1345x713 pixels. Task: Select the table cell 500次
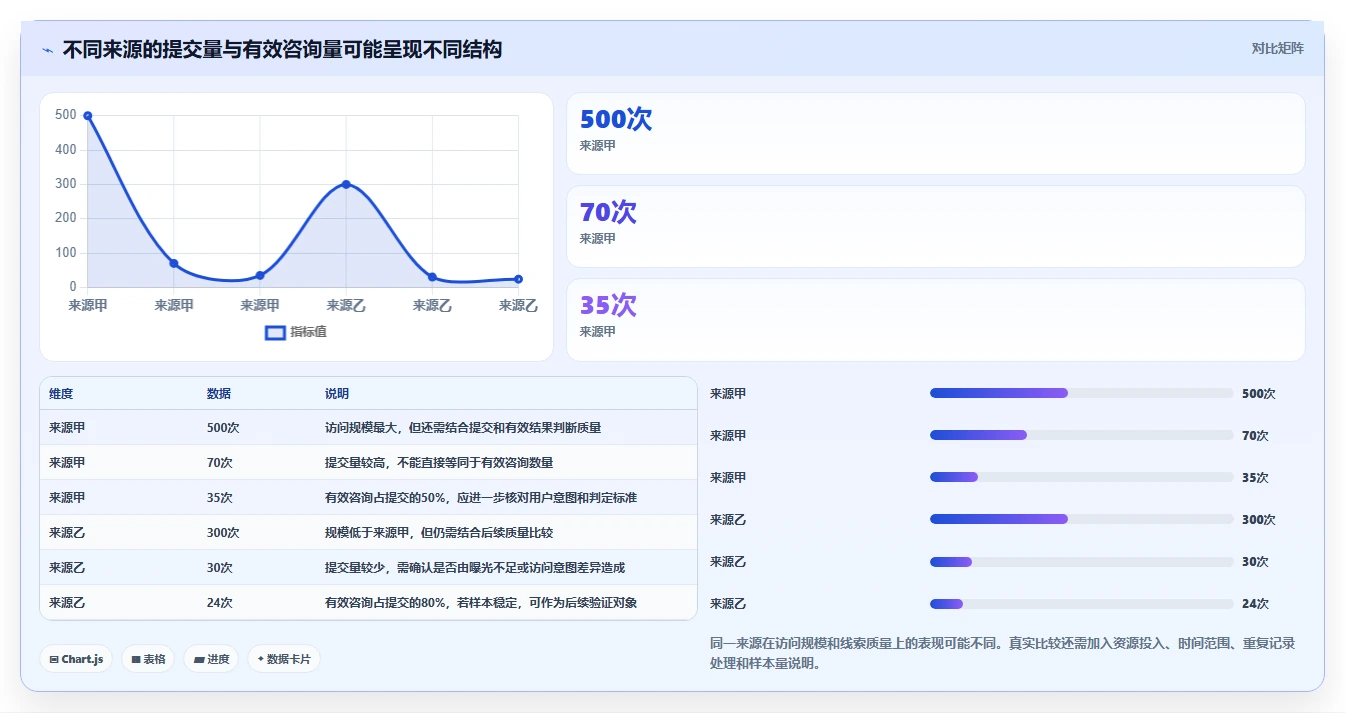click(x=223, y=428)
